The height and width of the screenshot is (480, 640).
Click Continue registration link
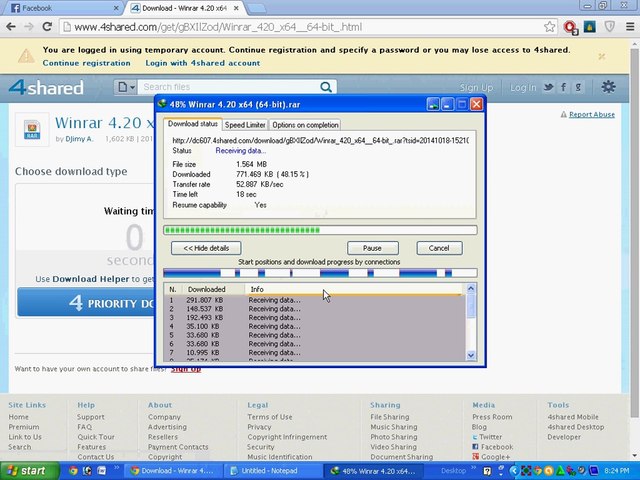coord(87,63)
